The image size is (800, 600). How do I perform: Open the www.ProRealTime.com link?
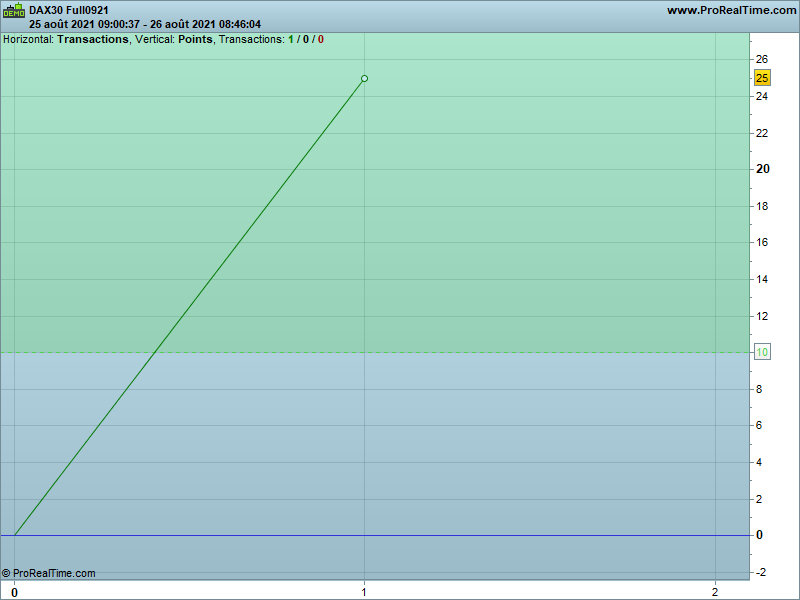(x=732, y=10)
